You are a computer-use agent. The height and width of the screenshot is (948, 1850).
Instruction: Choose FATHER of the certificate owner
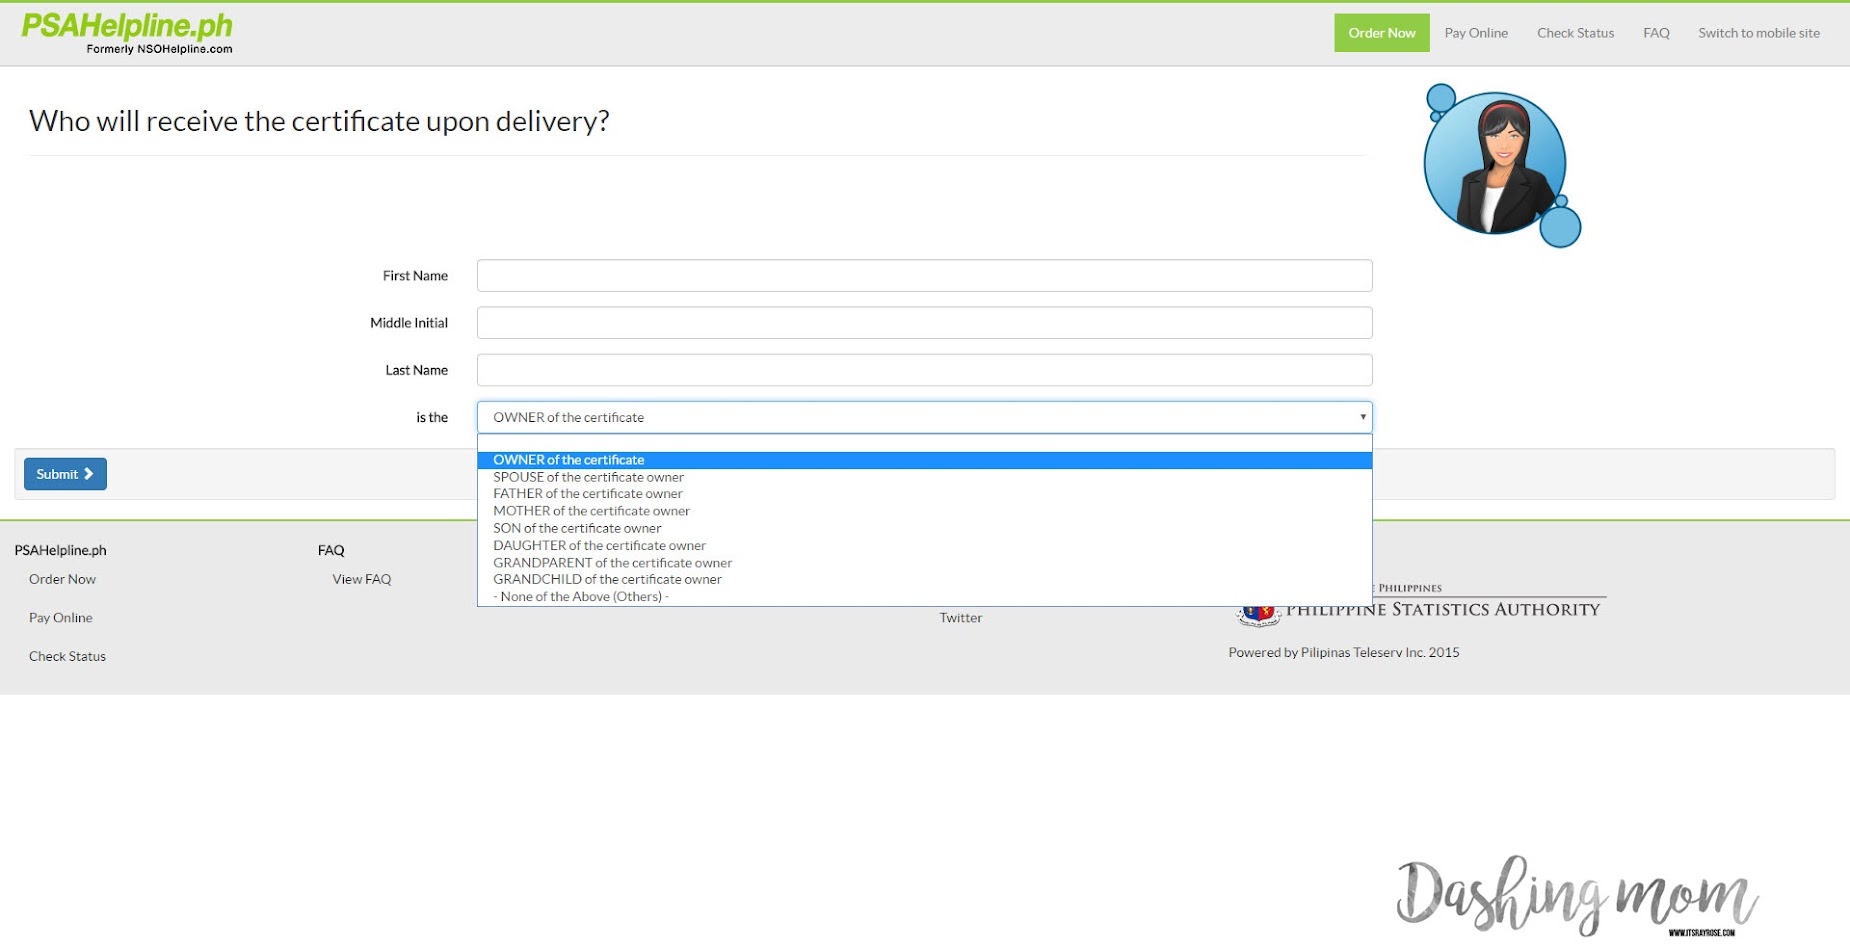coord(924,494)
